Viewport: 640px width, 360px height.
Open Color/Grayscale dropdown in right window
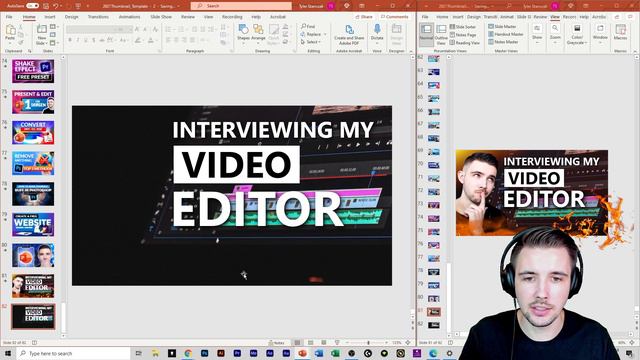[577, 35]
